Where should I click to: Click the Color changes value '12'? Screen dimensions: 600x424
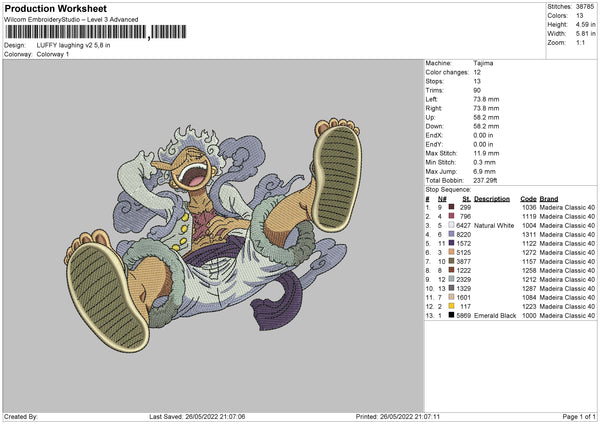click(477, 72)
